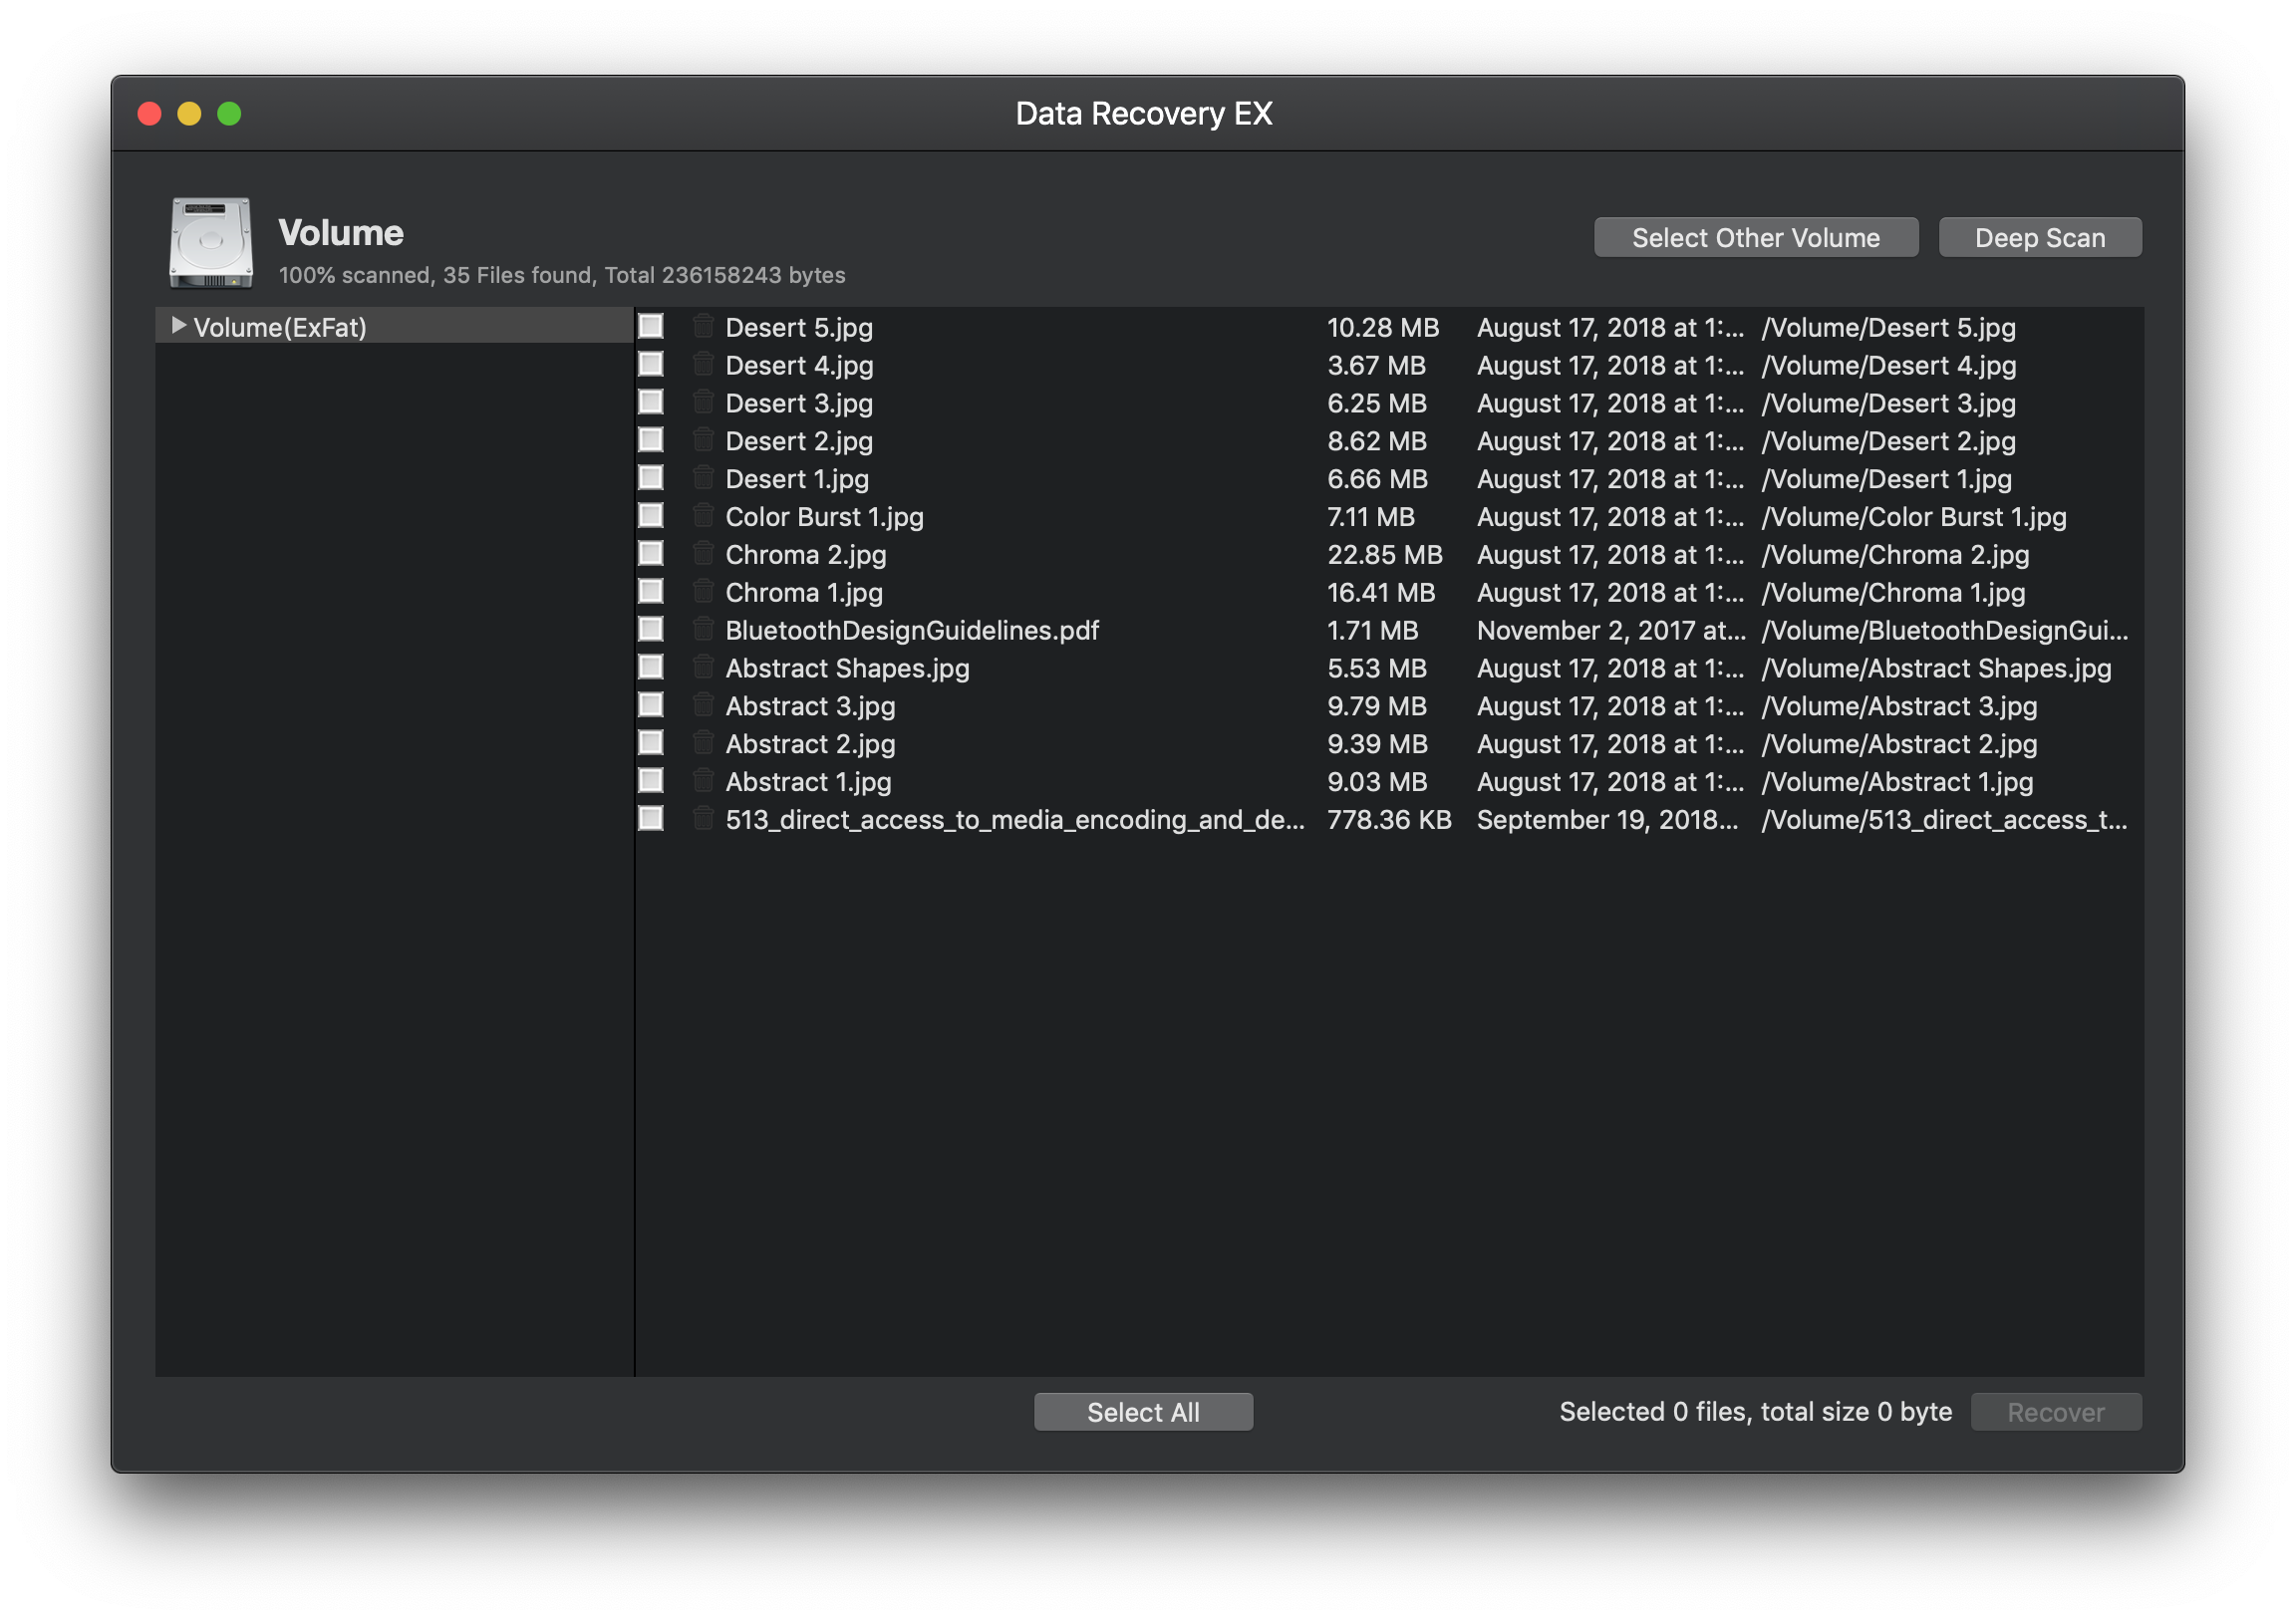This screenshot has height=1620, width=2296.
Task: Click the trash icon beside Chroma 2.jpg
Action: (703, 555)
